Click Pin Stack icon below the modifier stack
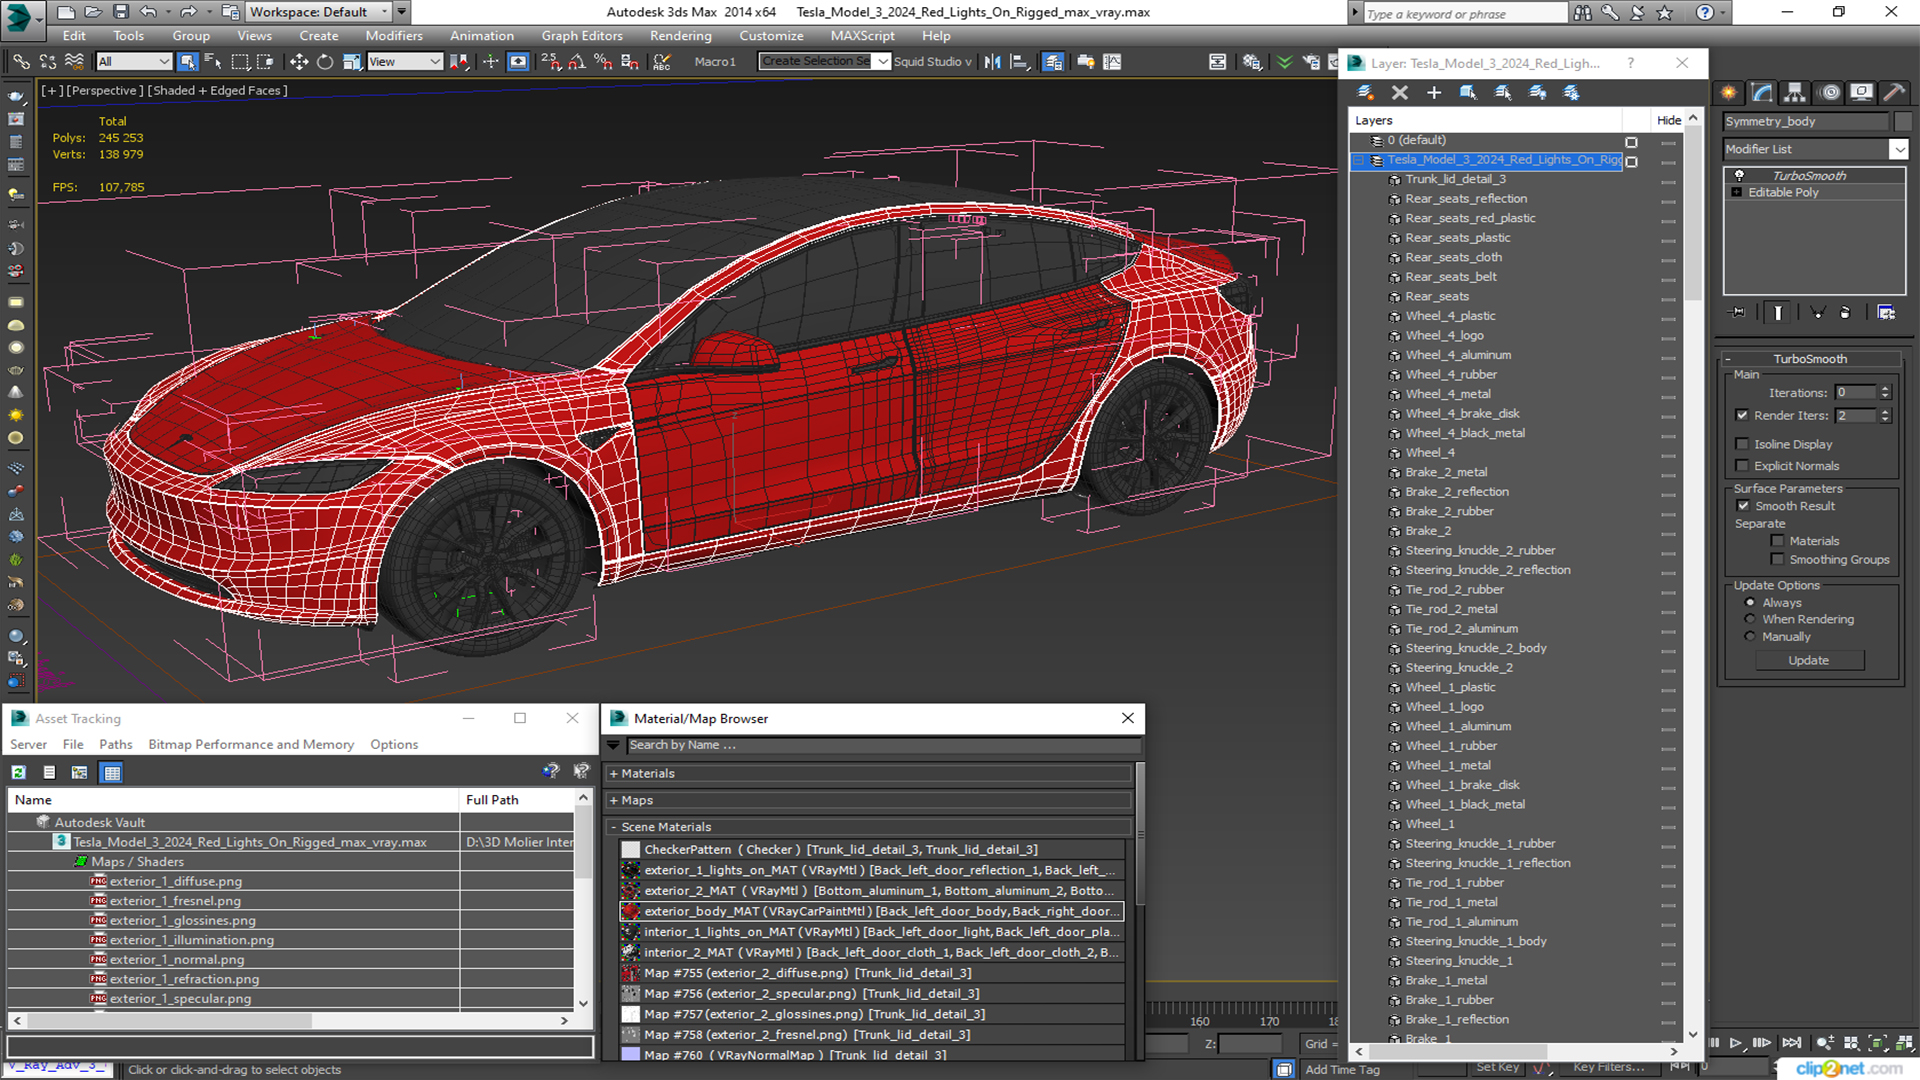This screenshot has width=1920, height=1080. coord(1739,313)
